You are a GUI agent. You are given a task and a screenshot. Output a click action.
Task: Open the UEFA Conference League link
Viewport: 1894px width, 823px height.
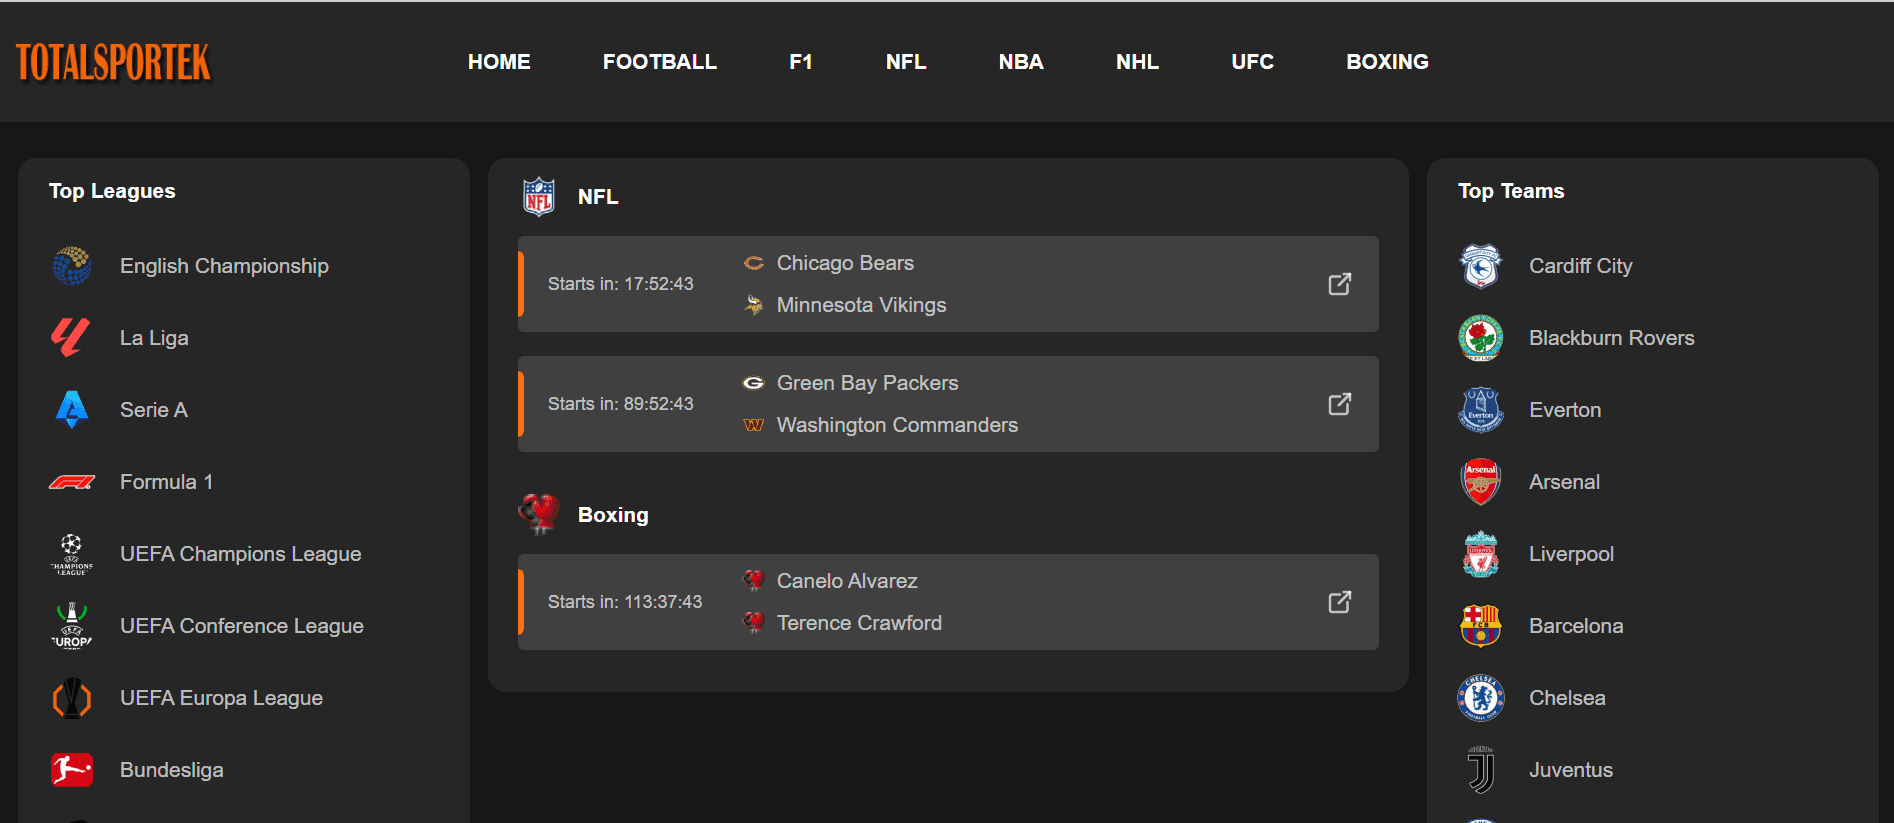tap(241, 626)
